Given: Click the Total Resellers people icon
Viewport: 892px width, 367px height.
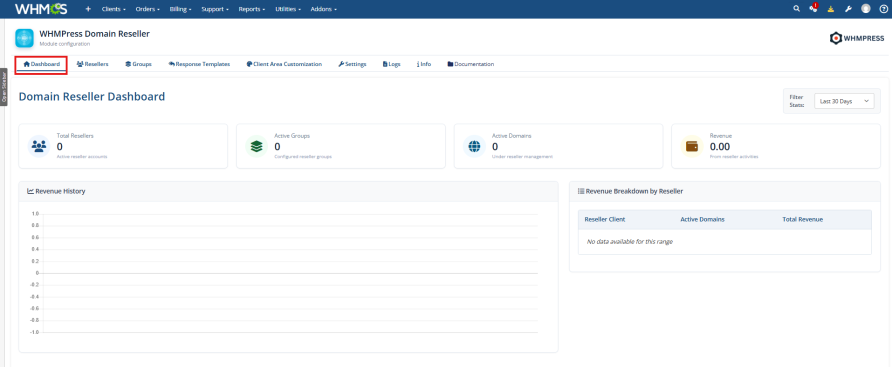Looking at the screenshot, I should click(x=39, y=146).
